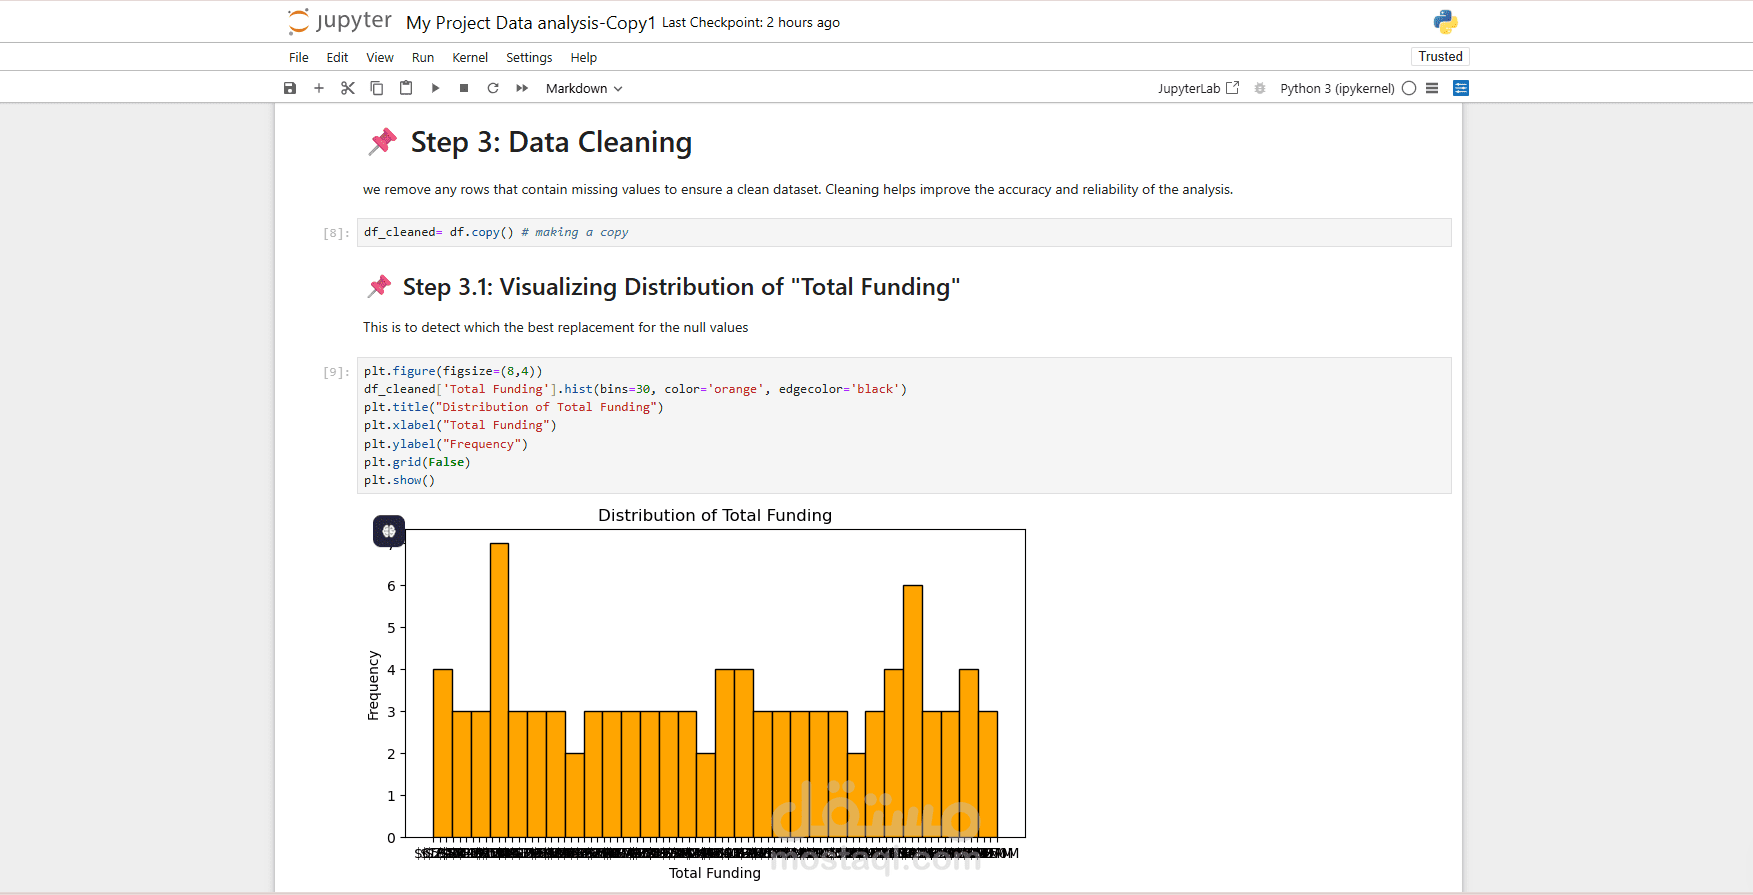This screenshot has height=895, width=1753.
Task: Click the kernel status circle indicator
Action: point(1409,88)
